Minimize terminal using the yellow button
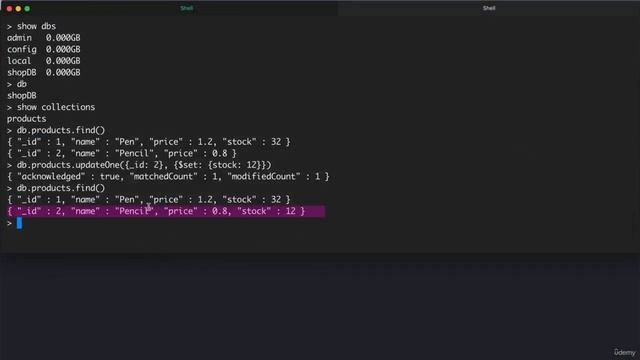The height and width of the screenshot is (360, 640). 18,9
